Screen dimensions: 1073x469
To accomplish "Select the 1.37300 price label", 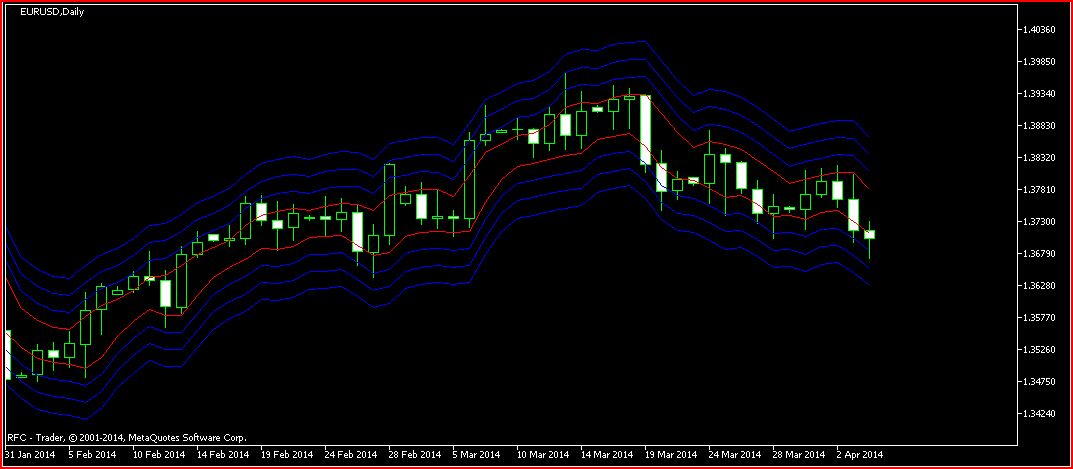I will click(x=1039, y=222).
